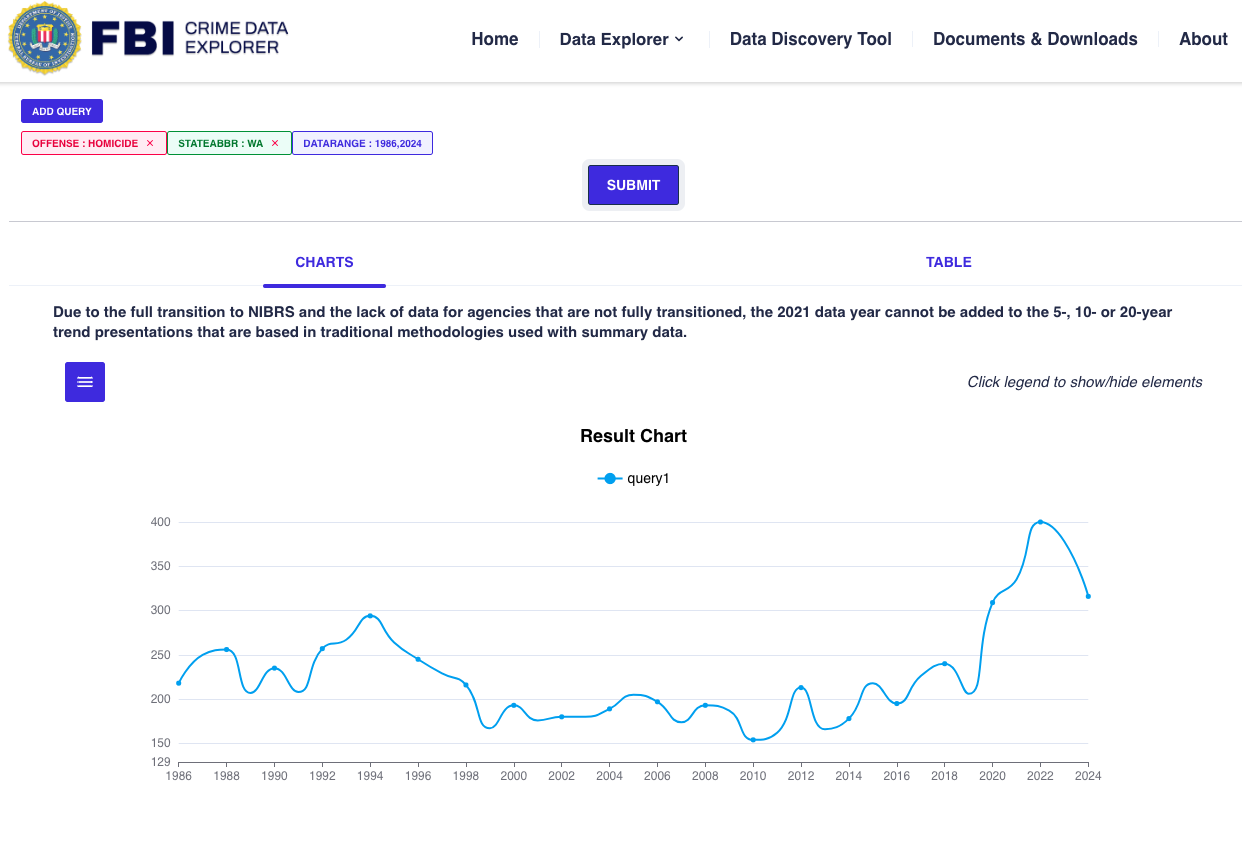
Task: Go to Data Discovery Tool
Action: coord(810,39)
